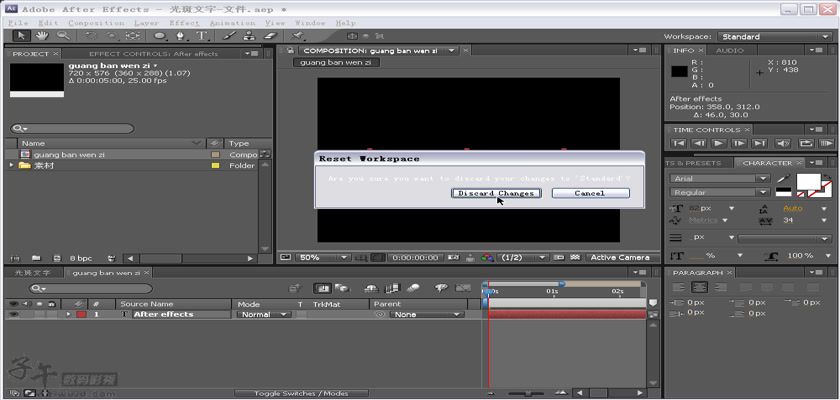Click the interpret footage icon in Project panel
This screenshot has height=400, width=840.
point(15,258)
